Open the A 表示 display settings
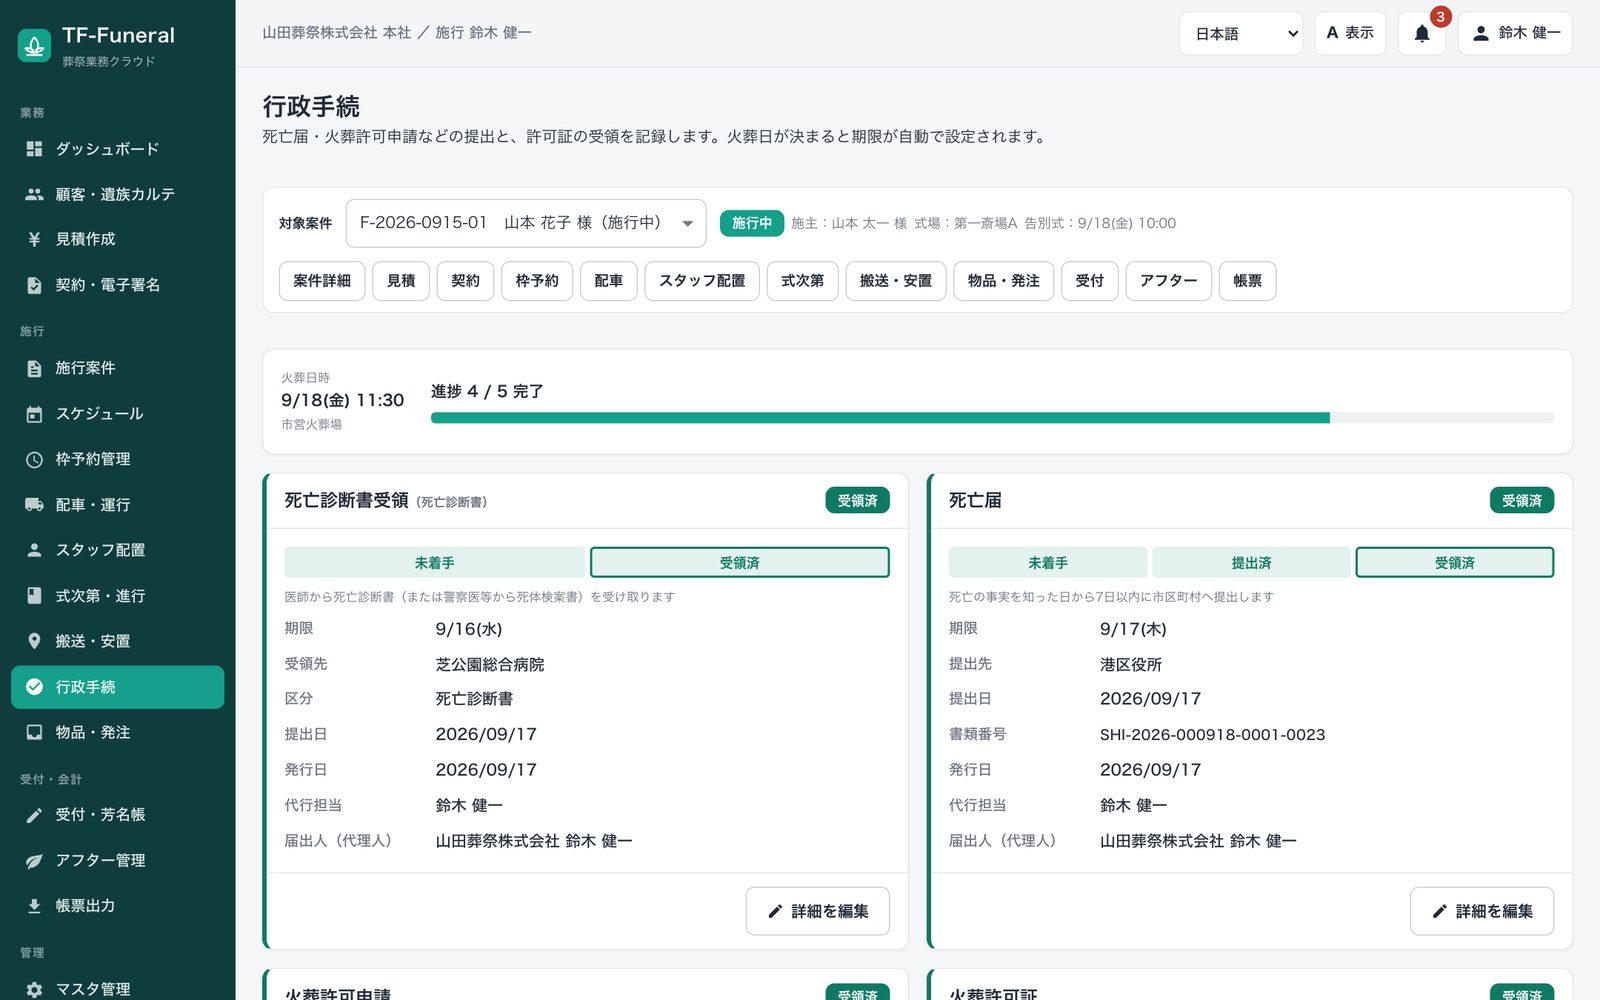Image resolution: width=1600 pixels, height=1000 pixels. point(1350,33)
